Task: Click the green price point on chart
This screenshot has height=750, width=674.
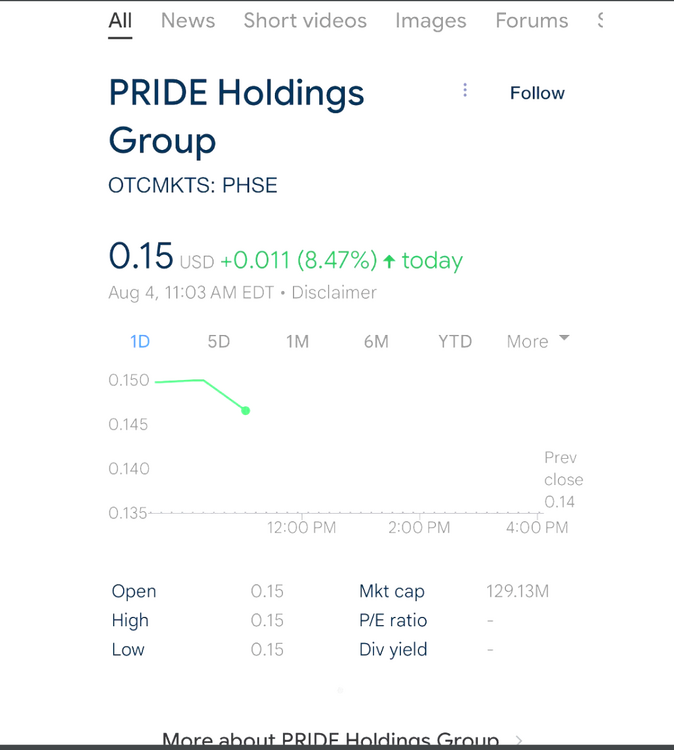Action: 246,410
